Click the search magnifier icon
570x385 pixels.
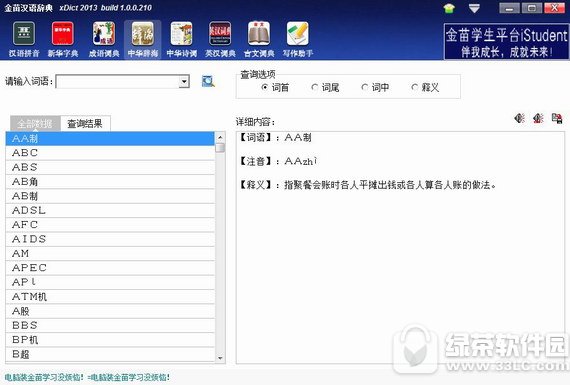point(208,81)
